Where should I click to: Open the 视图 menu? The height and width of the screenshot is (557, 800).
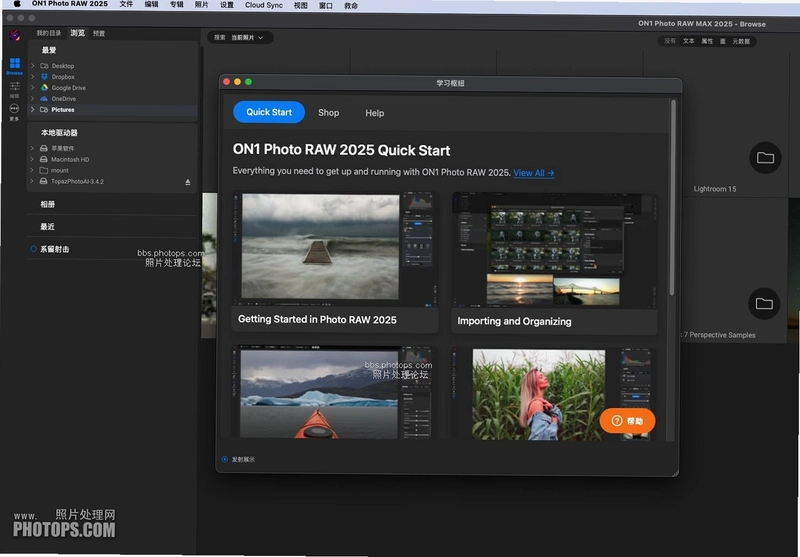point(301,5)
